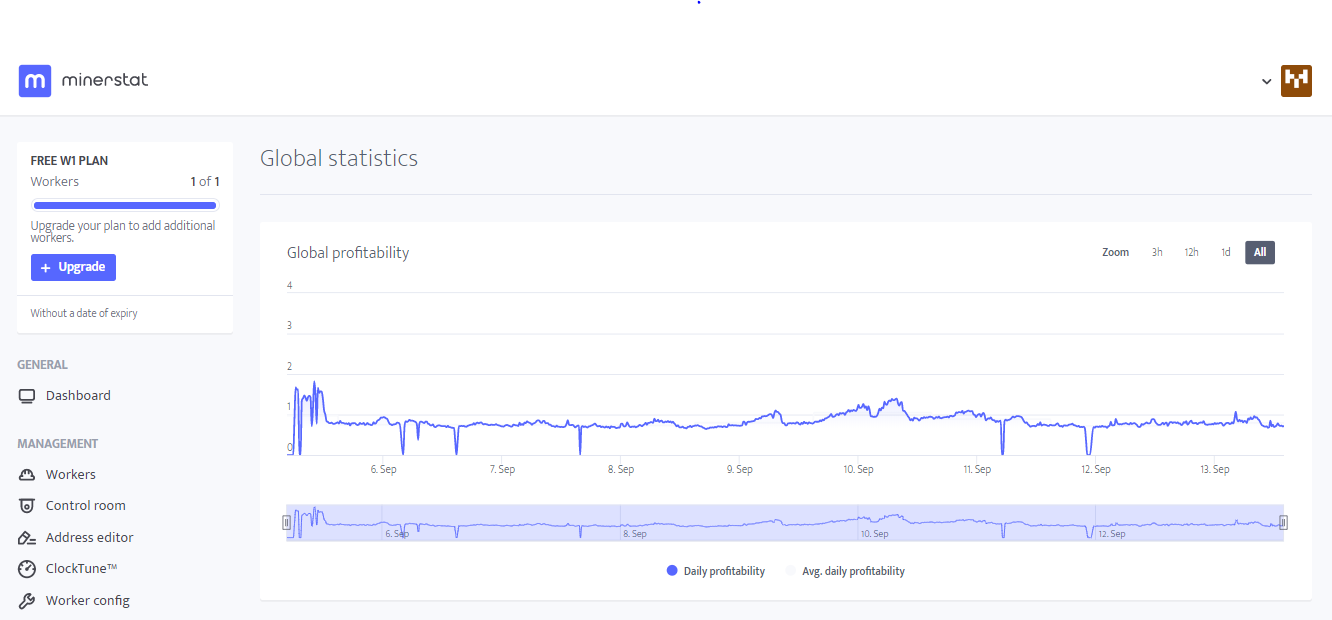Click the right handle of chart navigator
This screenshot has height=620, width=1332.
(1283, 522)
